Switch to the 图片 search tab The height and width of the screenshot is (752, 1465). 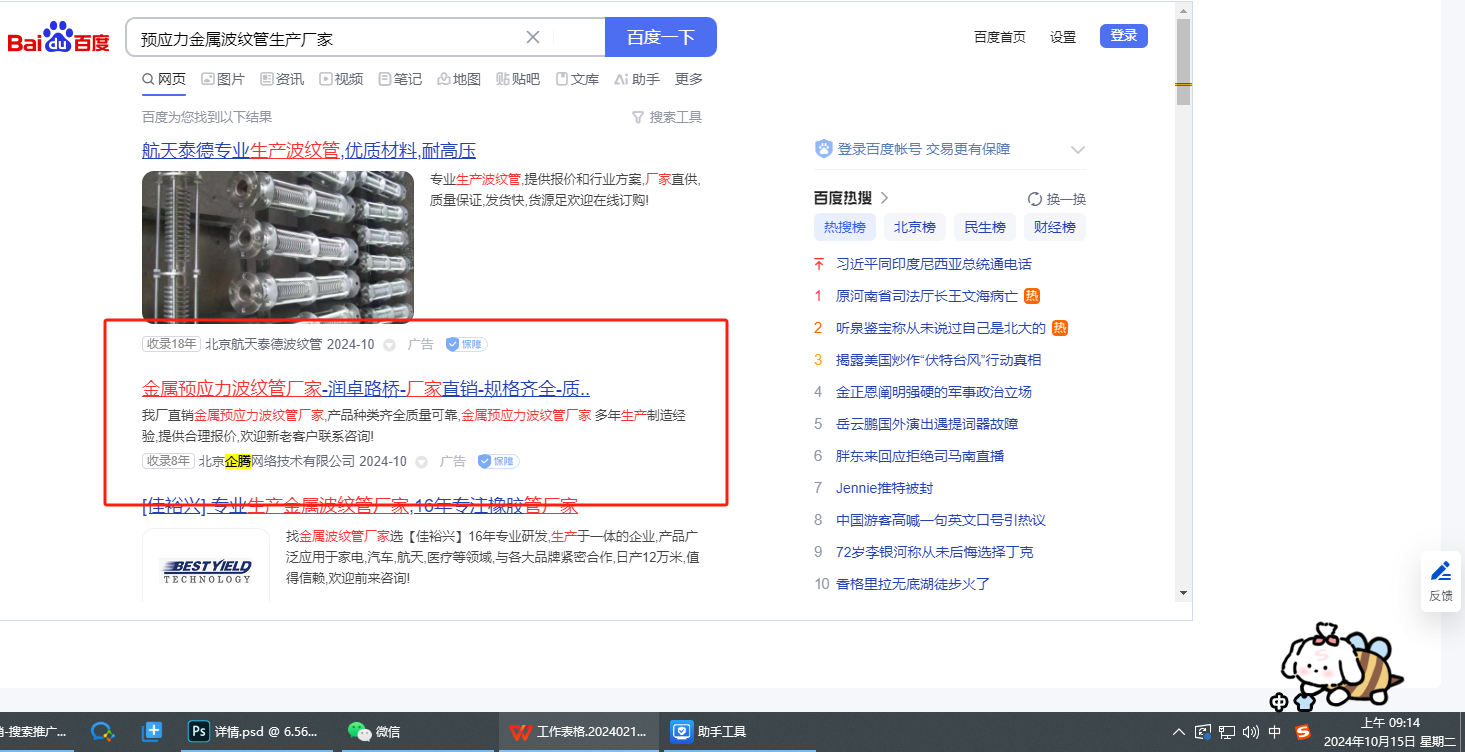point(222,79)
